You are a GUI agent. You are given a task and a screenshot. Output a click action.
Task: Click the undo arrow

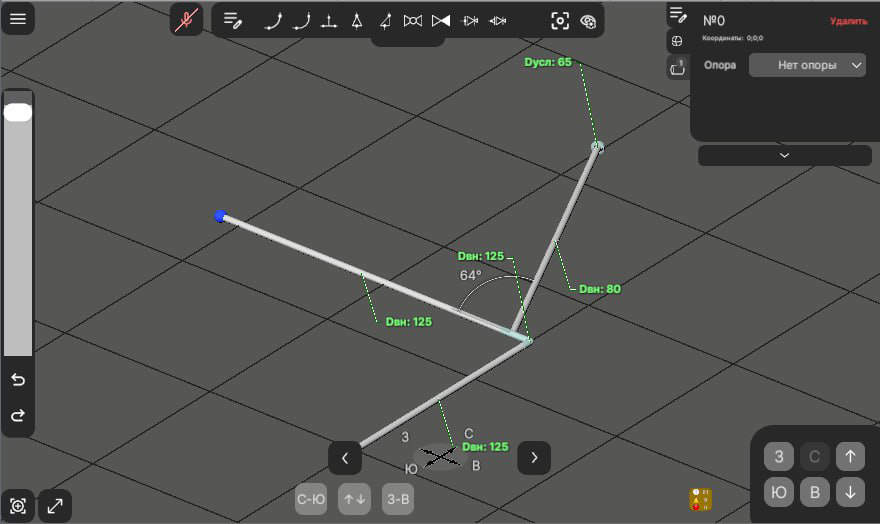click(x=18, y=380)
